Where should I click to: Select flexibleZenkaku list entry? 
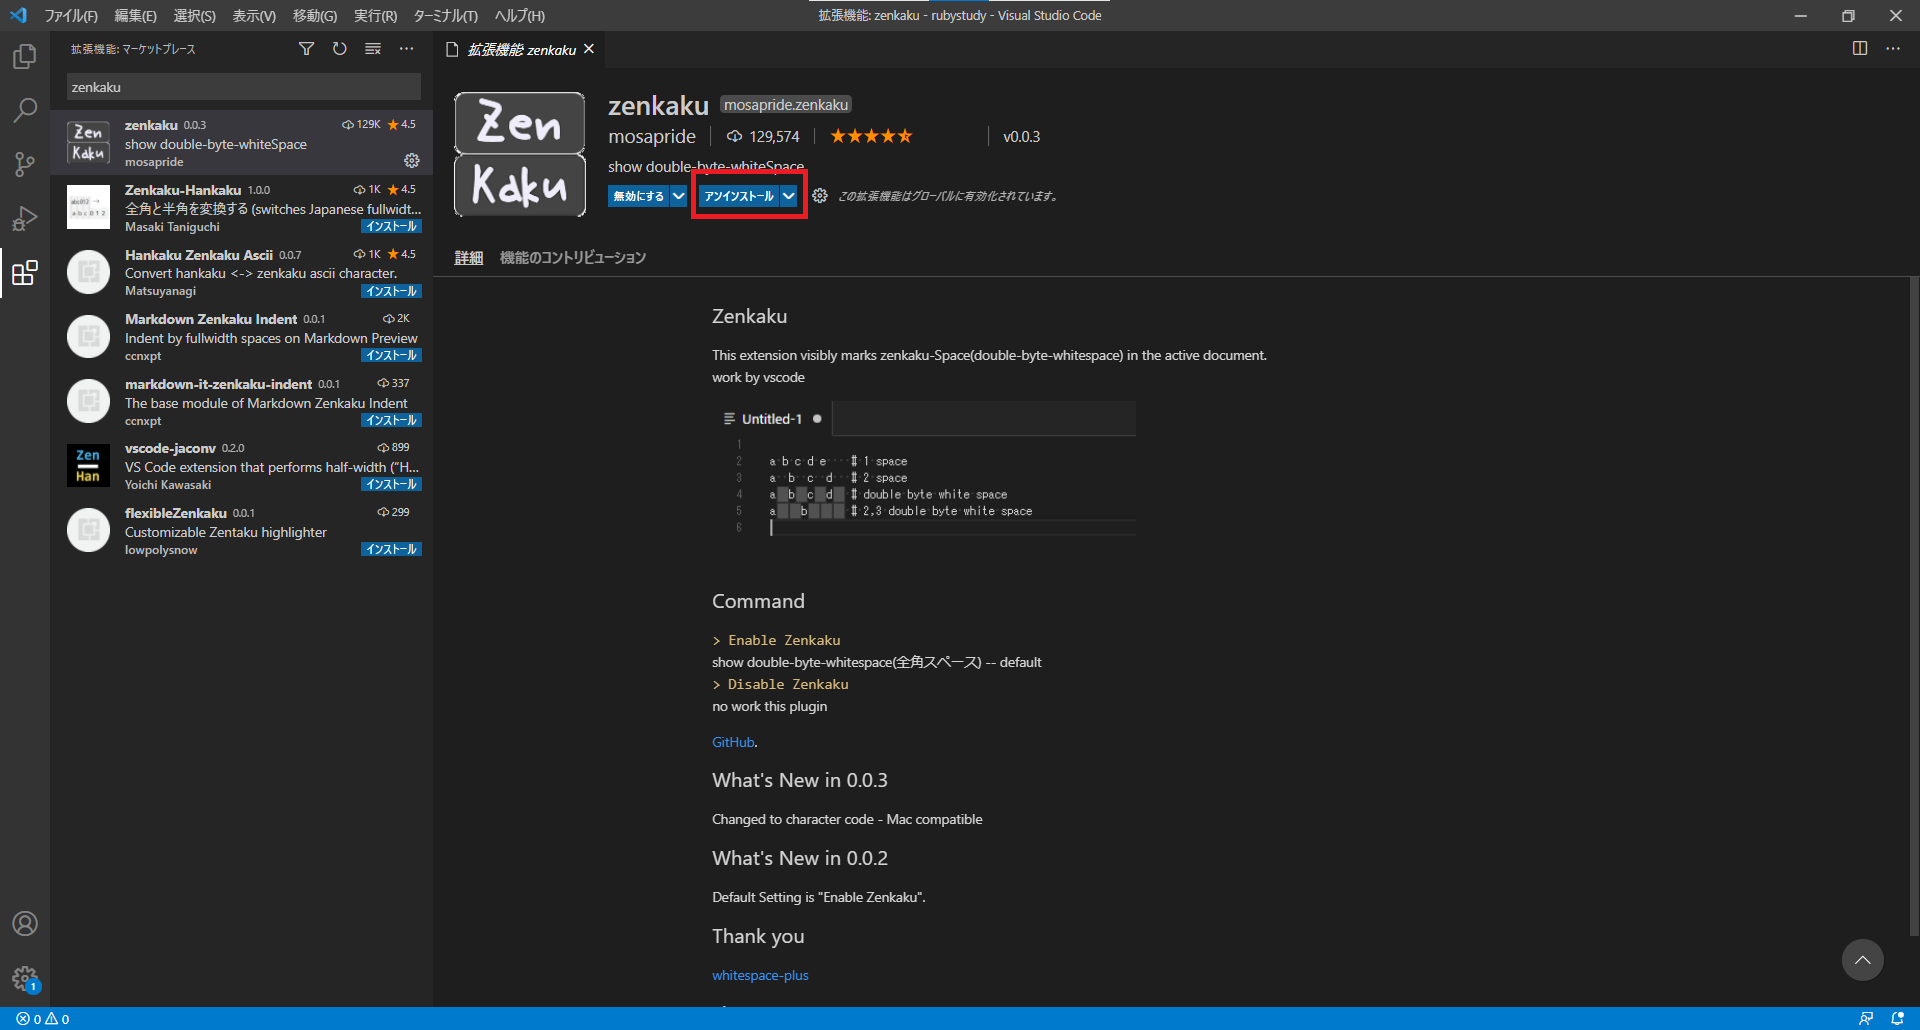pos(241,530)
